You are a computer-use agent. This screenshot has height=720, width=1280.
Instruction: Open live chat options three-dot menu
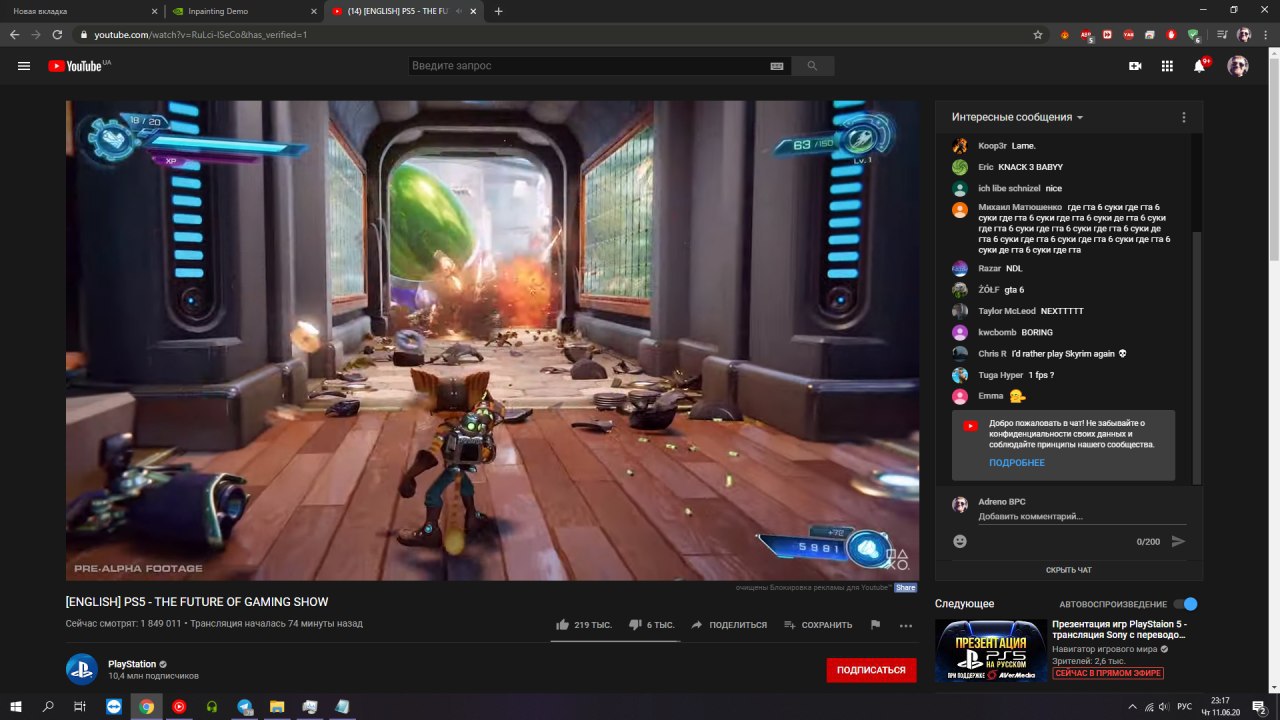tap(1184, 117)
